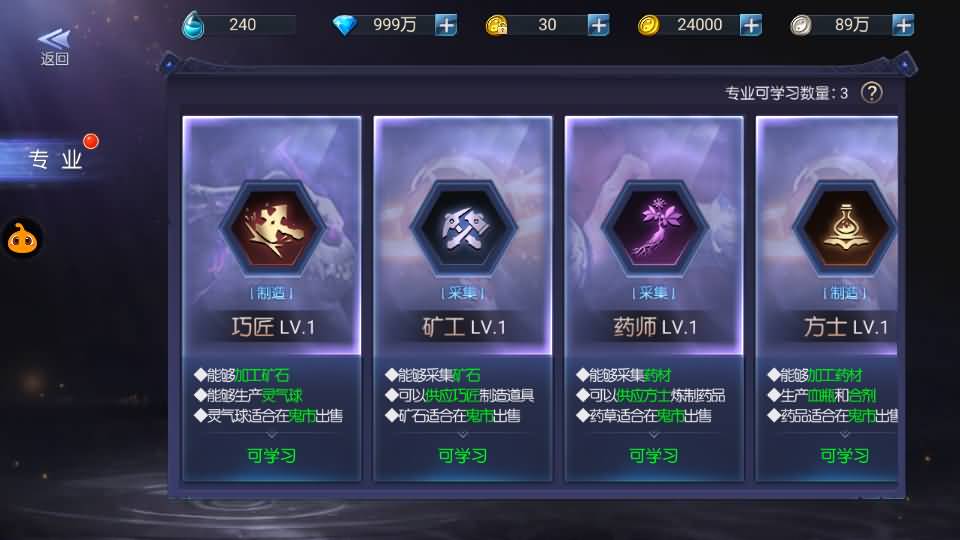Click 可学习 under the 方士 card
This screenshot has height=540, width=960.
coord(845,456)
